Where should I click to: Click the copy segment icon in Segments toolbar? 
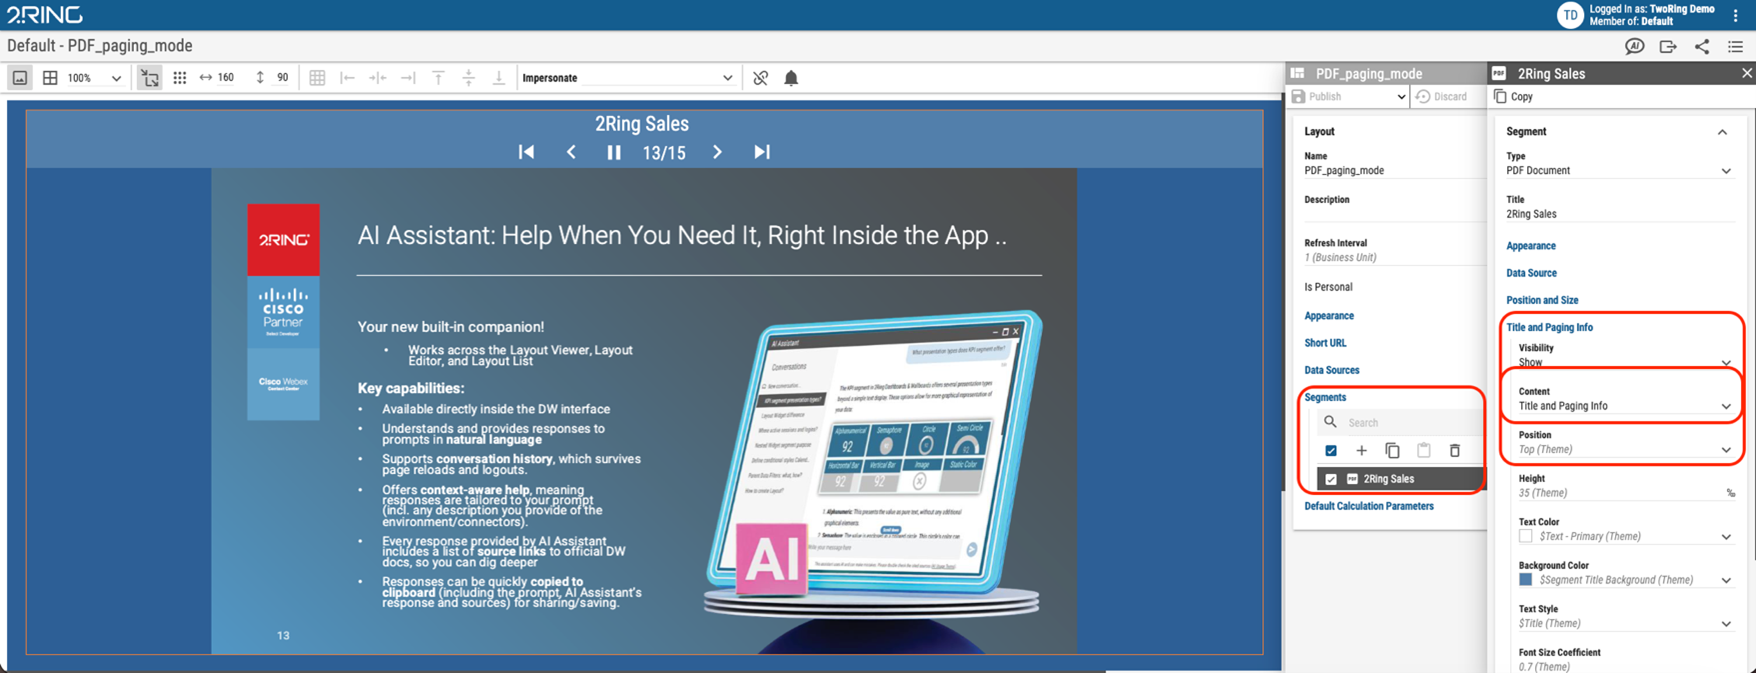1392,451
